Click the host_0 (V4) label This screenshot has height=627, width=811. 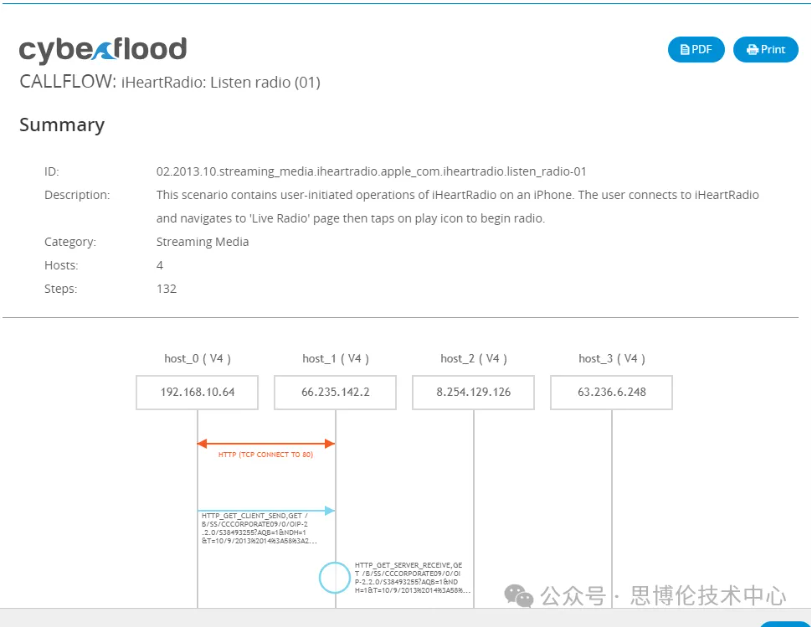click(198, 358)
